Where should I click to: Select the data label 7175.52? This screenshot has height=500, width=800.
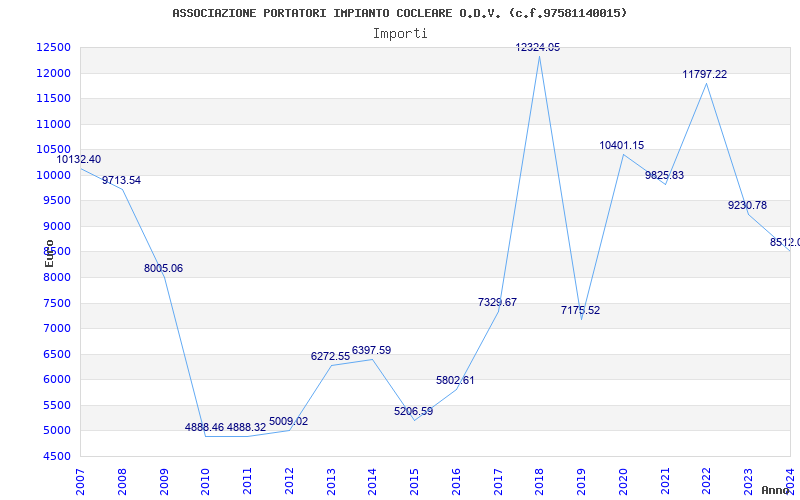[581, 310]
